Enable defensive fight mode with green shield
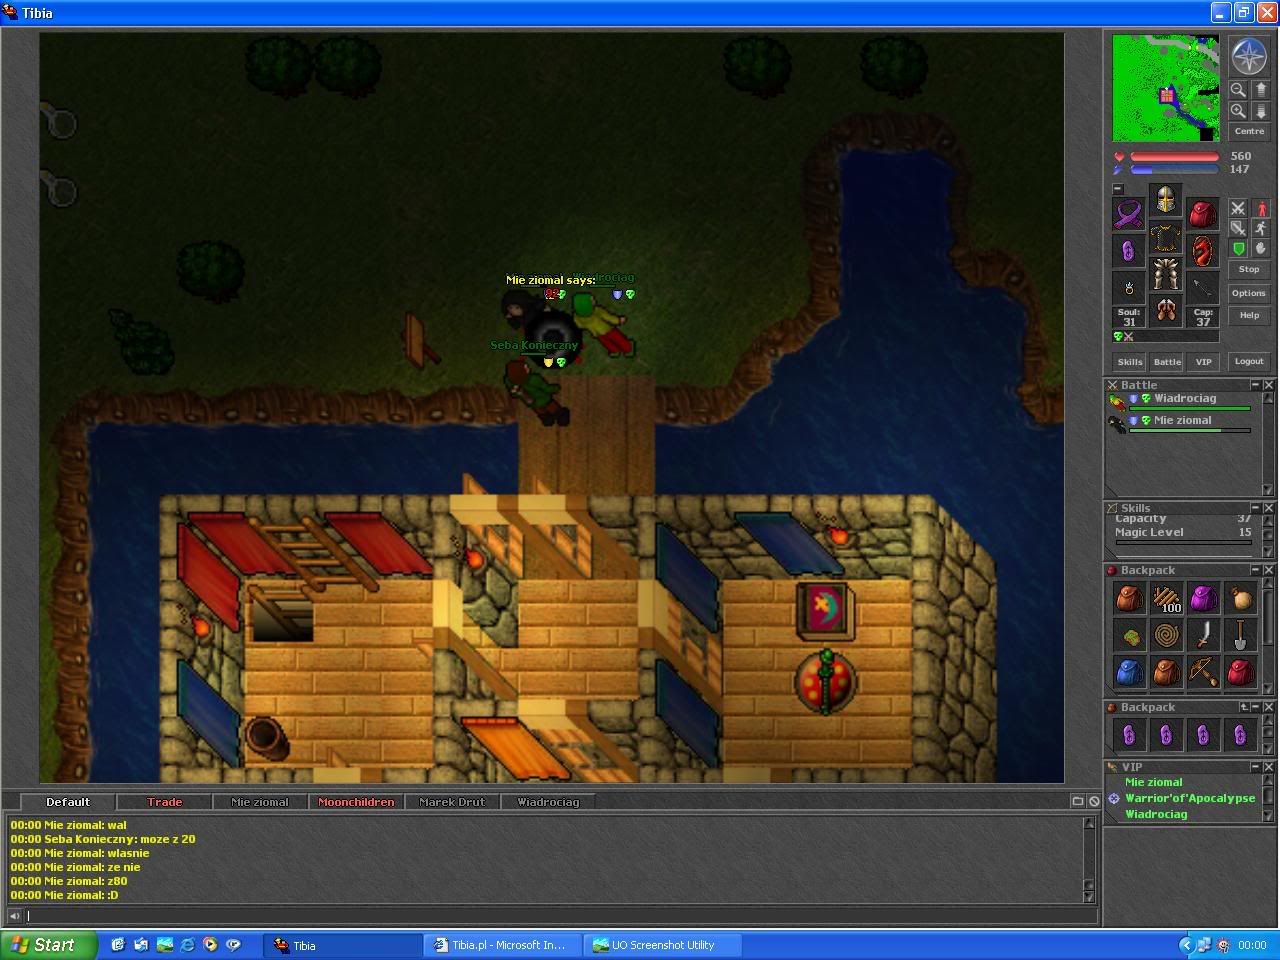Screen dimensions: 1280x960 point(1238,248)
